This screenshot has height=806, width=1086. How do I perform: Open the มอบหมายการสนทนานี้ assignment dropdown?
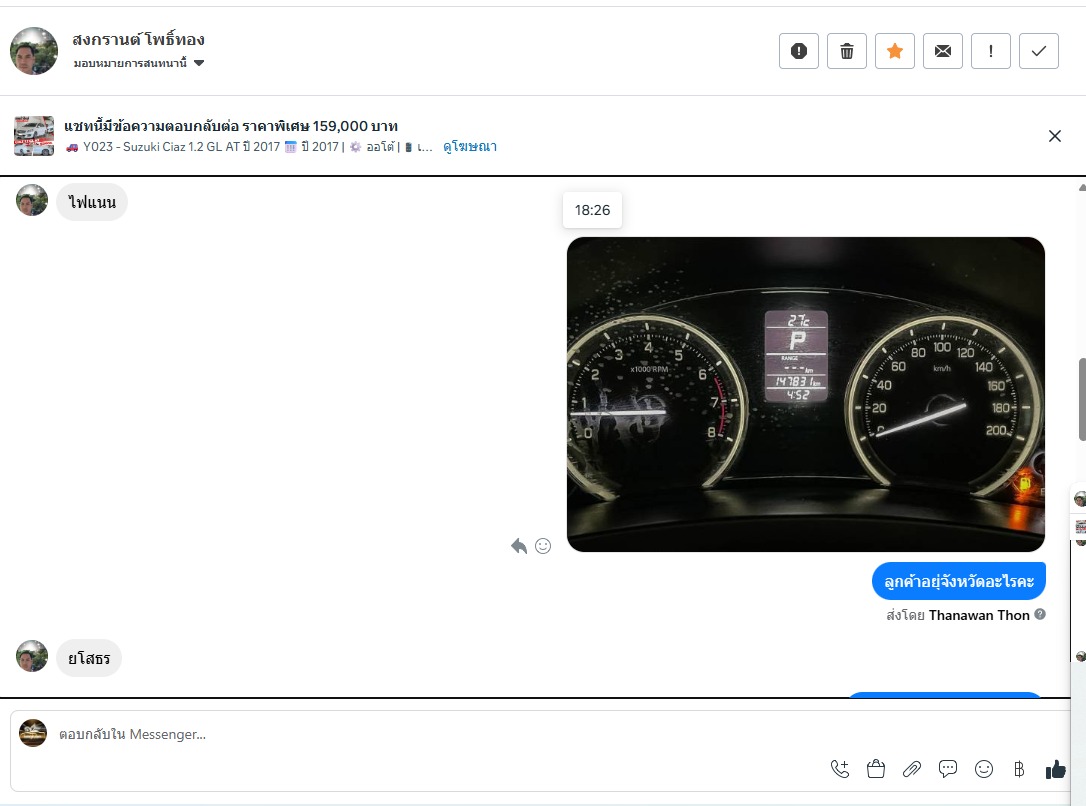pos(139,63)
